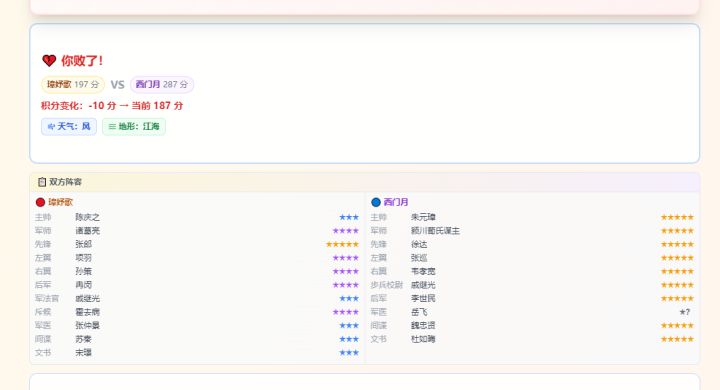Open general 霍去病 in the left lineup
The height and width of the screenshot is (390, 720).
pyautogui.click(x=87, y=312)
